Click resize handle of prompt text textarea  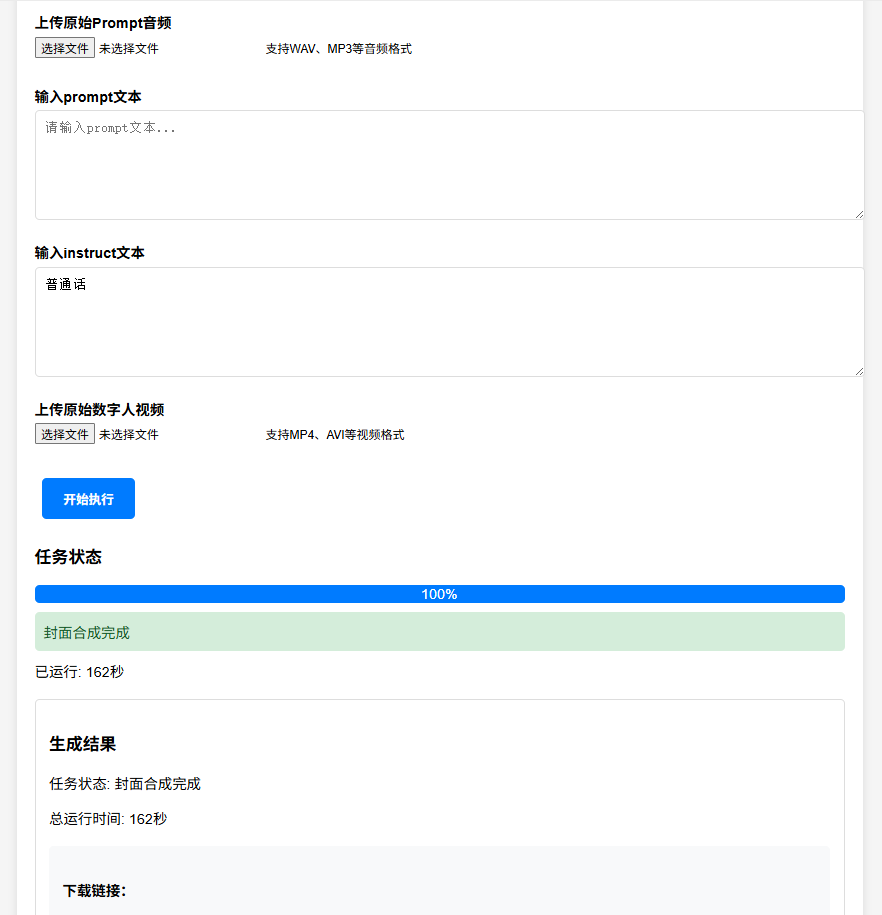859,214
